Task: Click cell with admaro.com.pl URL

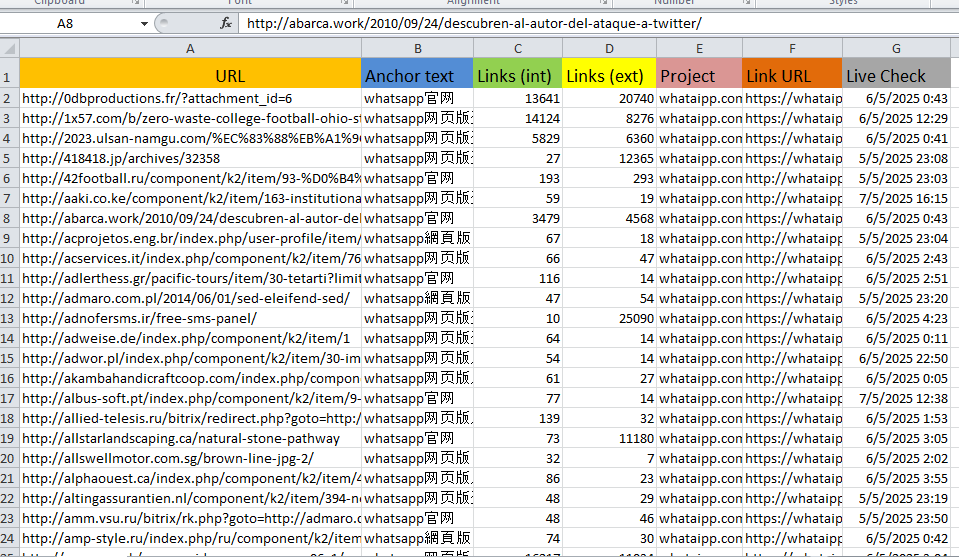Action: pos(190,298)
